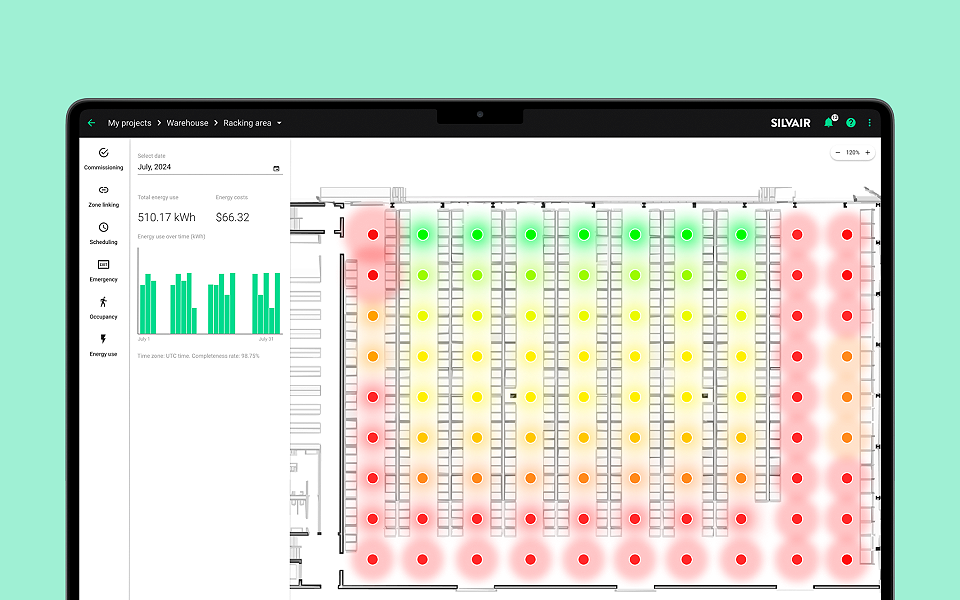Image resolution: width=960 pixels, height=600 pixels.
Task: Open the Scheduling panel
Action: (104, 232)
